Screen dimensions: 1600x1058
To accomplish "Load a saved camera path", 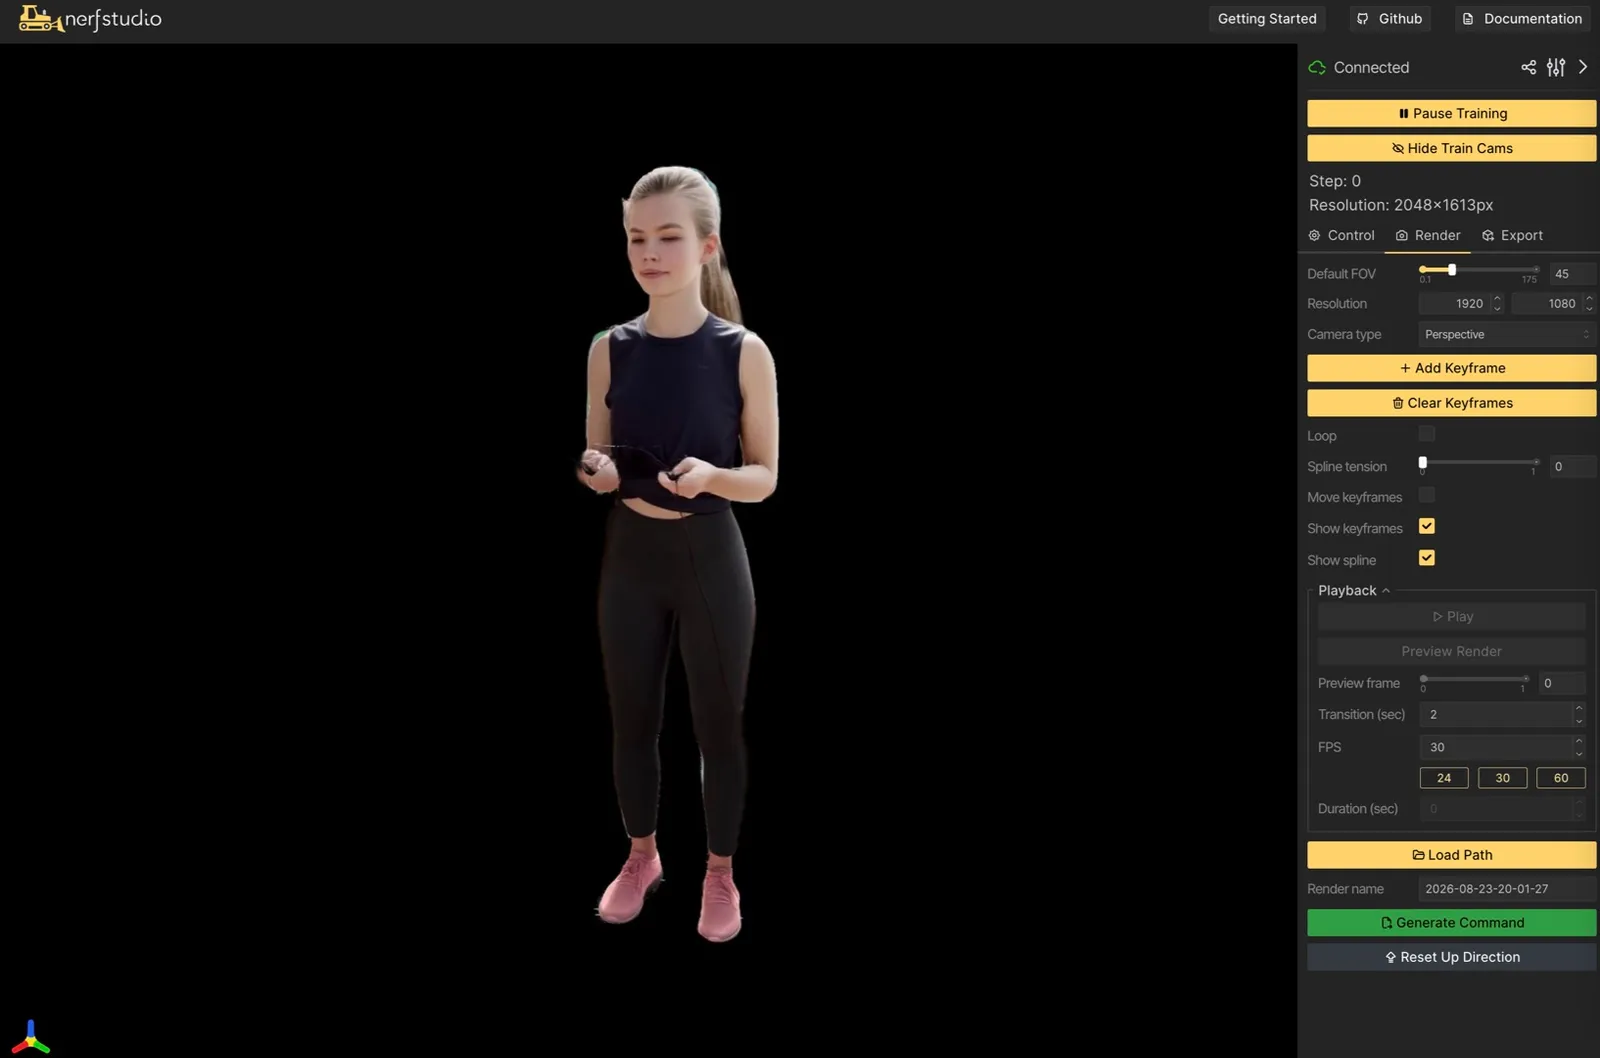I will tap(1451, 855).
